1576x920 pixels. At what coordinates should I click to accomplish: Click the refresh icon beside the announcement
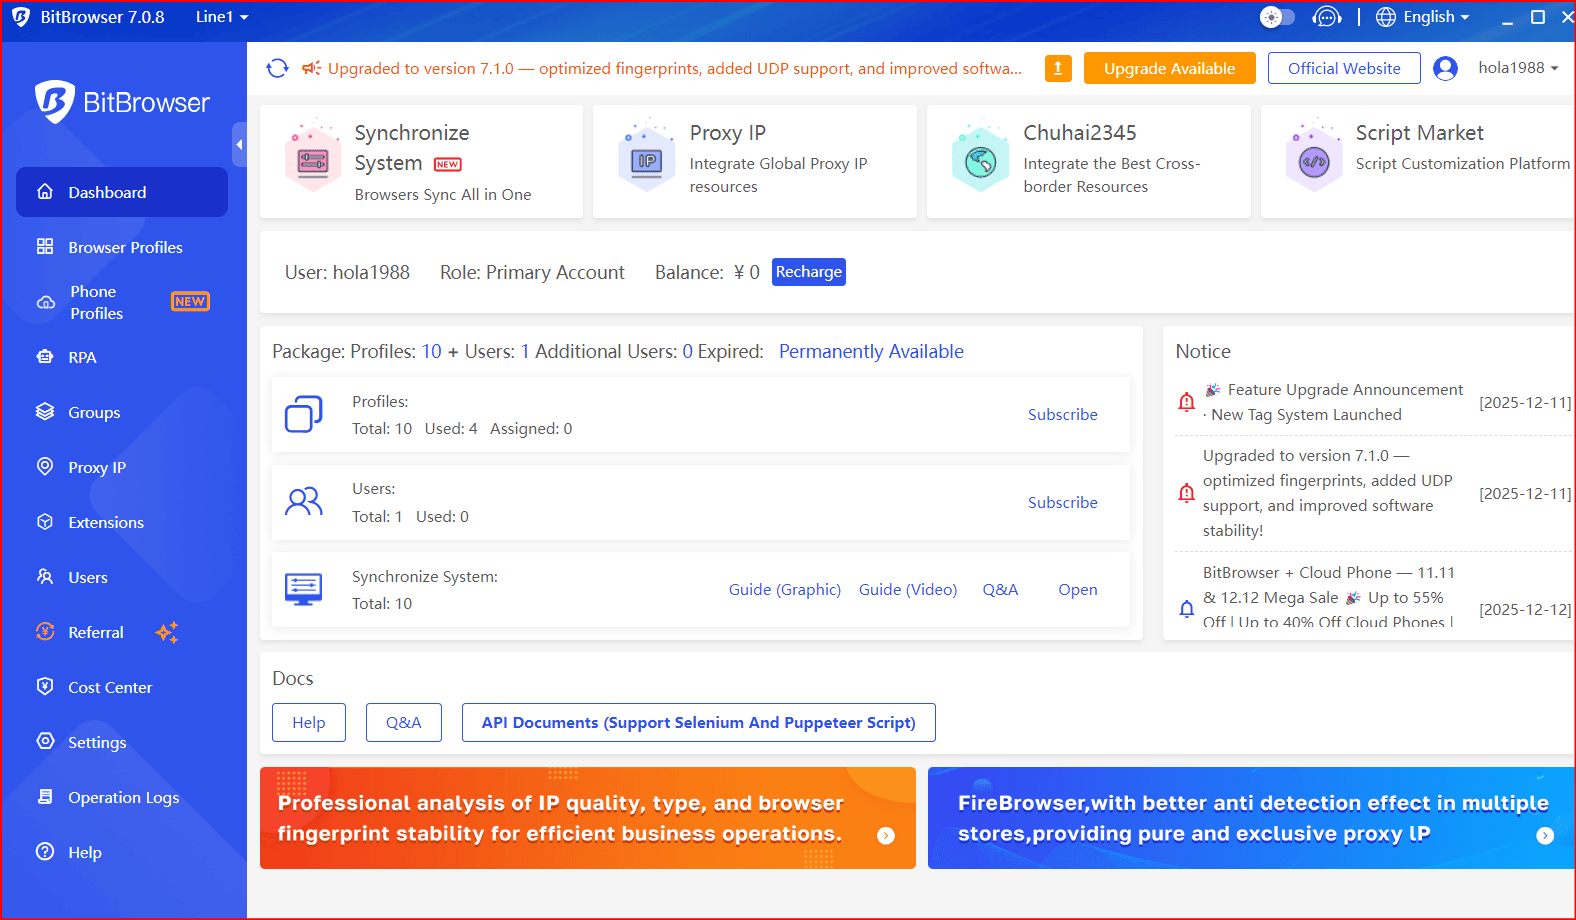(277, 68)
